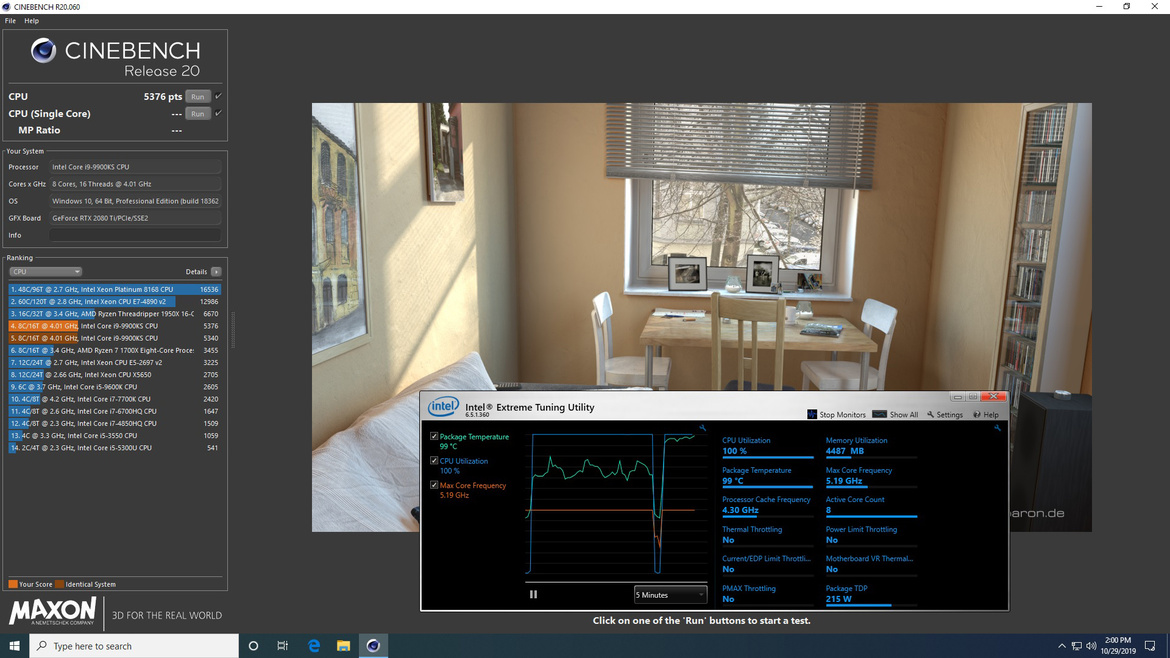Select the Core i7-6700HQ ranking row
The image size is (1170, 658).
pyautogui.click(x=114, y=411)
